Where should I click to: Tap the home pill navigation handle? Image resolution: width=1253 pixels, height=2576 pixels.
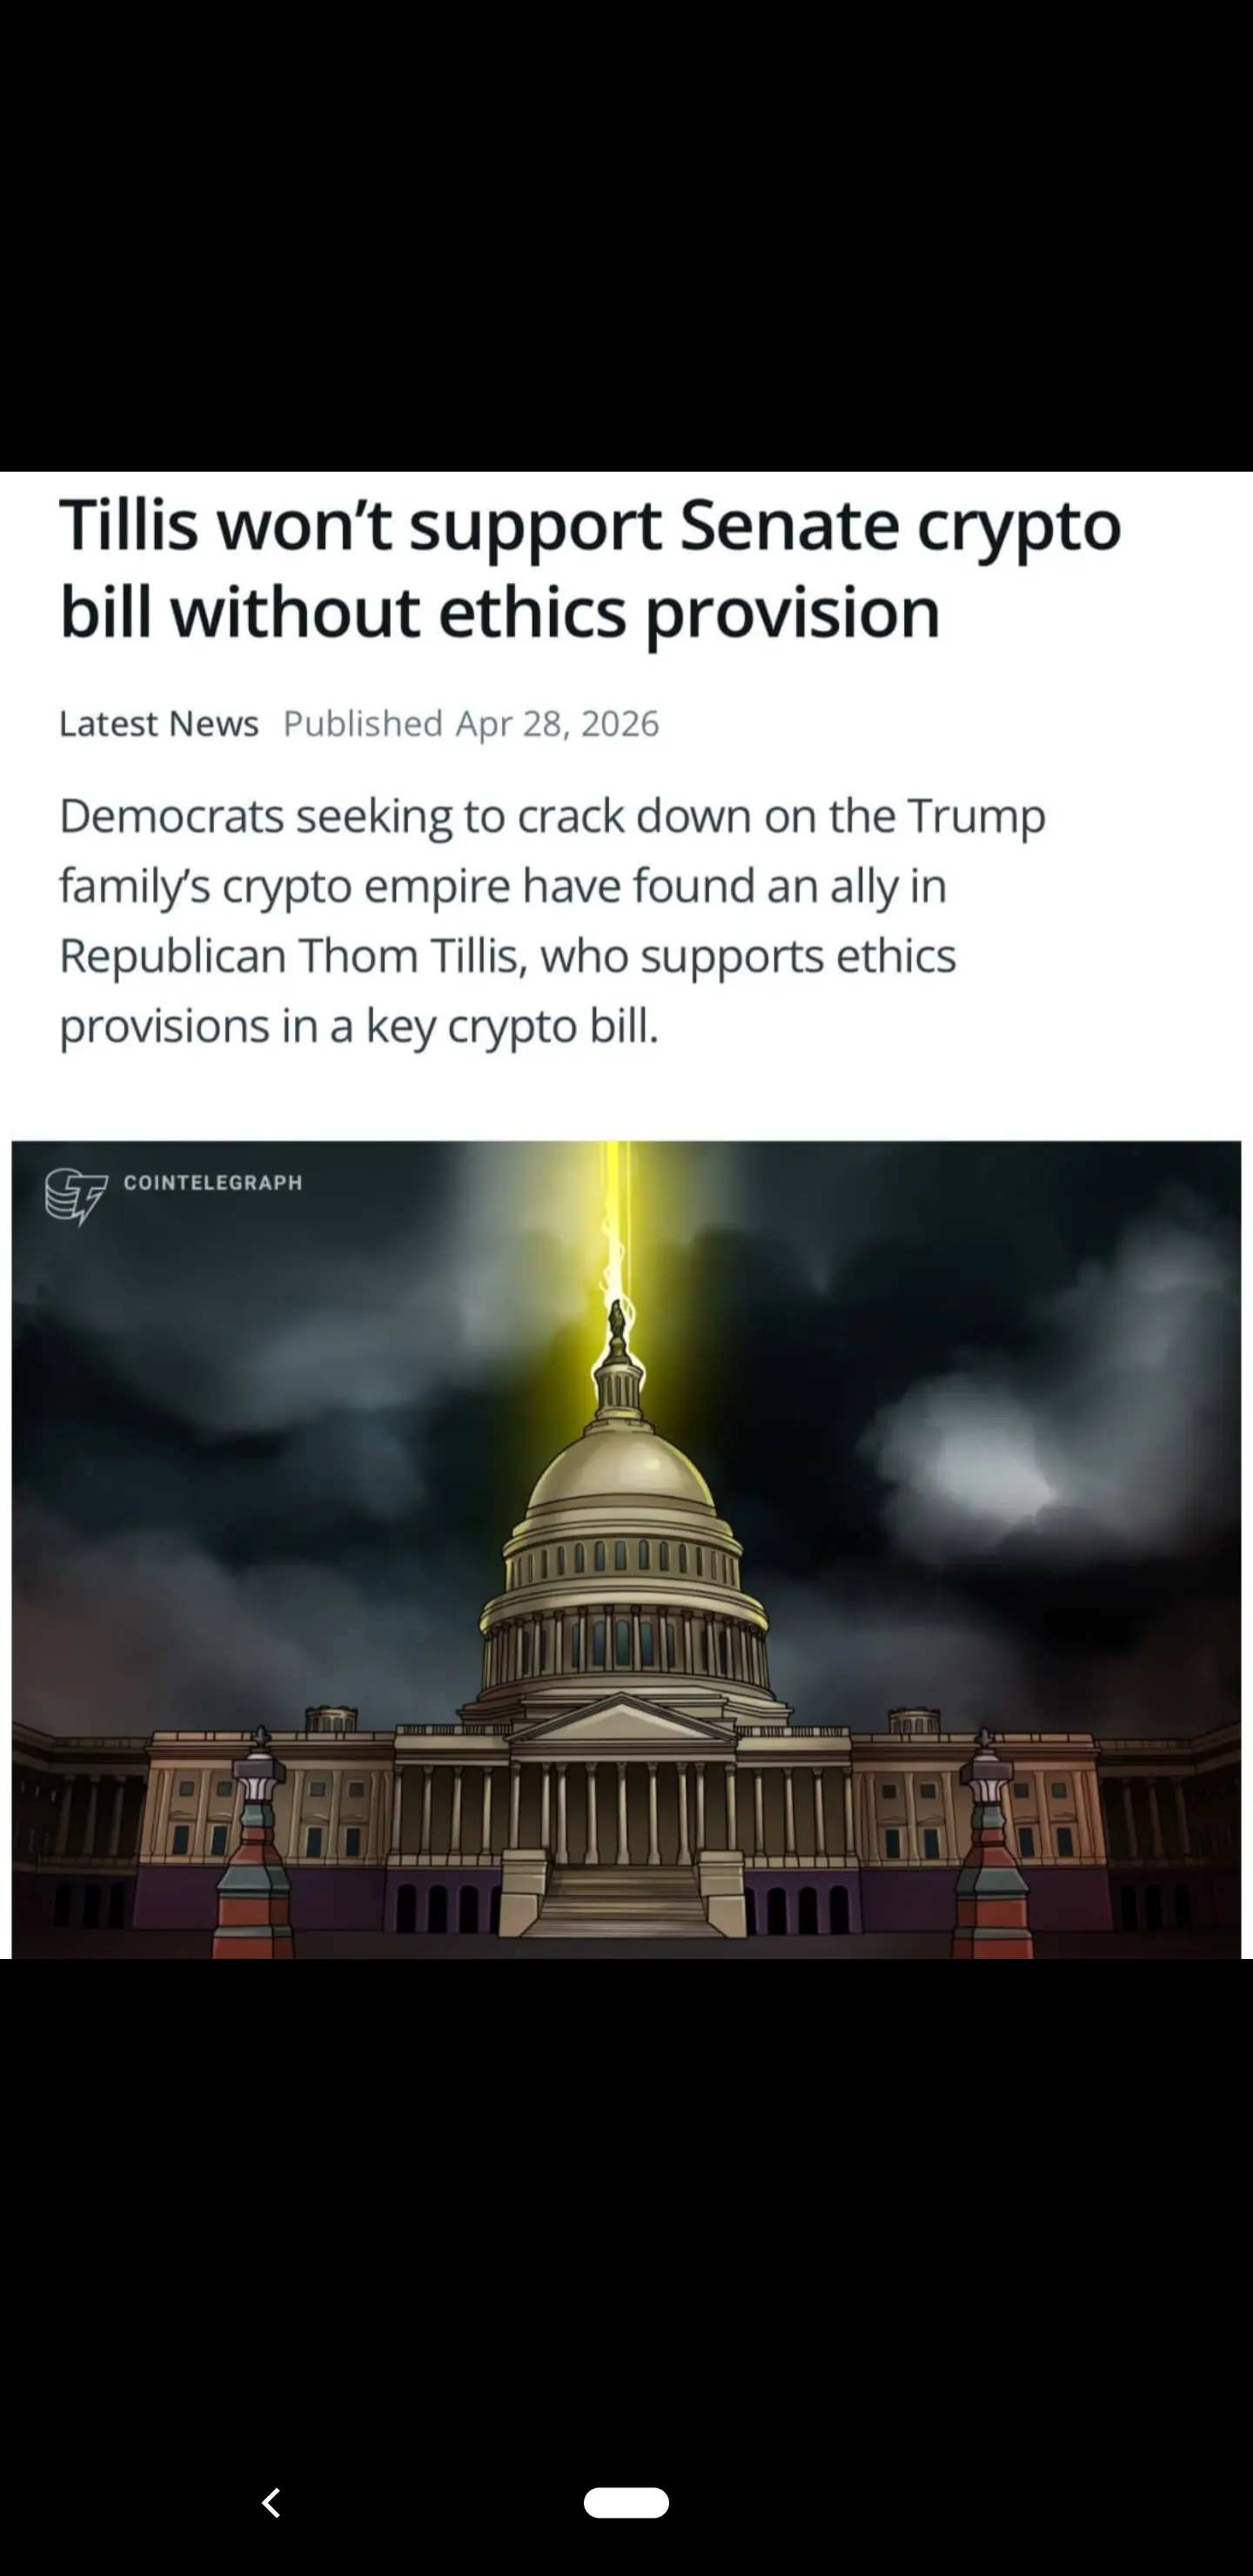(626, 2502)
